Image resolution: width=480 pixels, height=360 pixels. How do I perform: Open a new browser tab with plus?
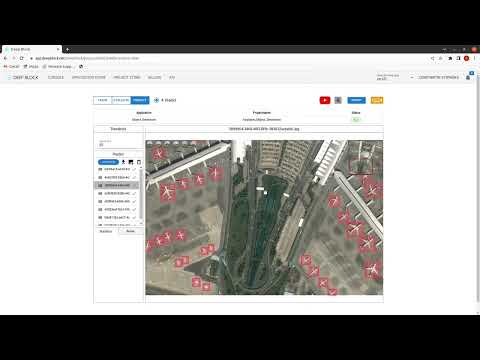[x=67, y=49]
